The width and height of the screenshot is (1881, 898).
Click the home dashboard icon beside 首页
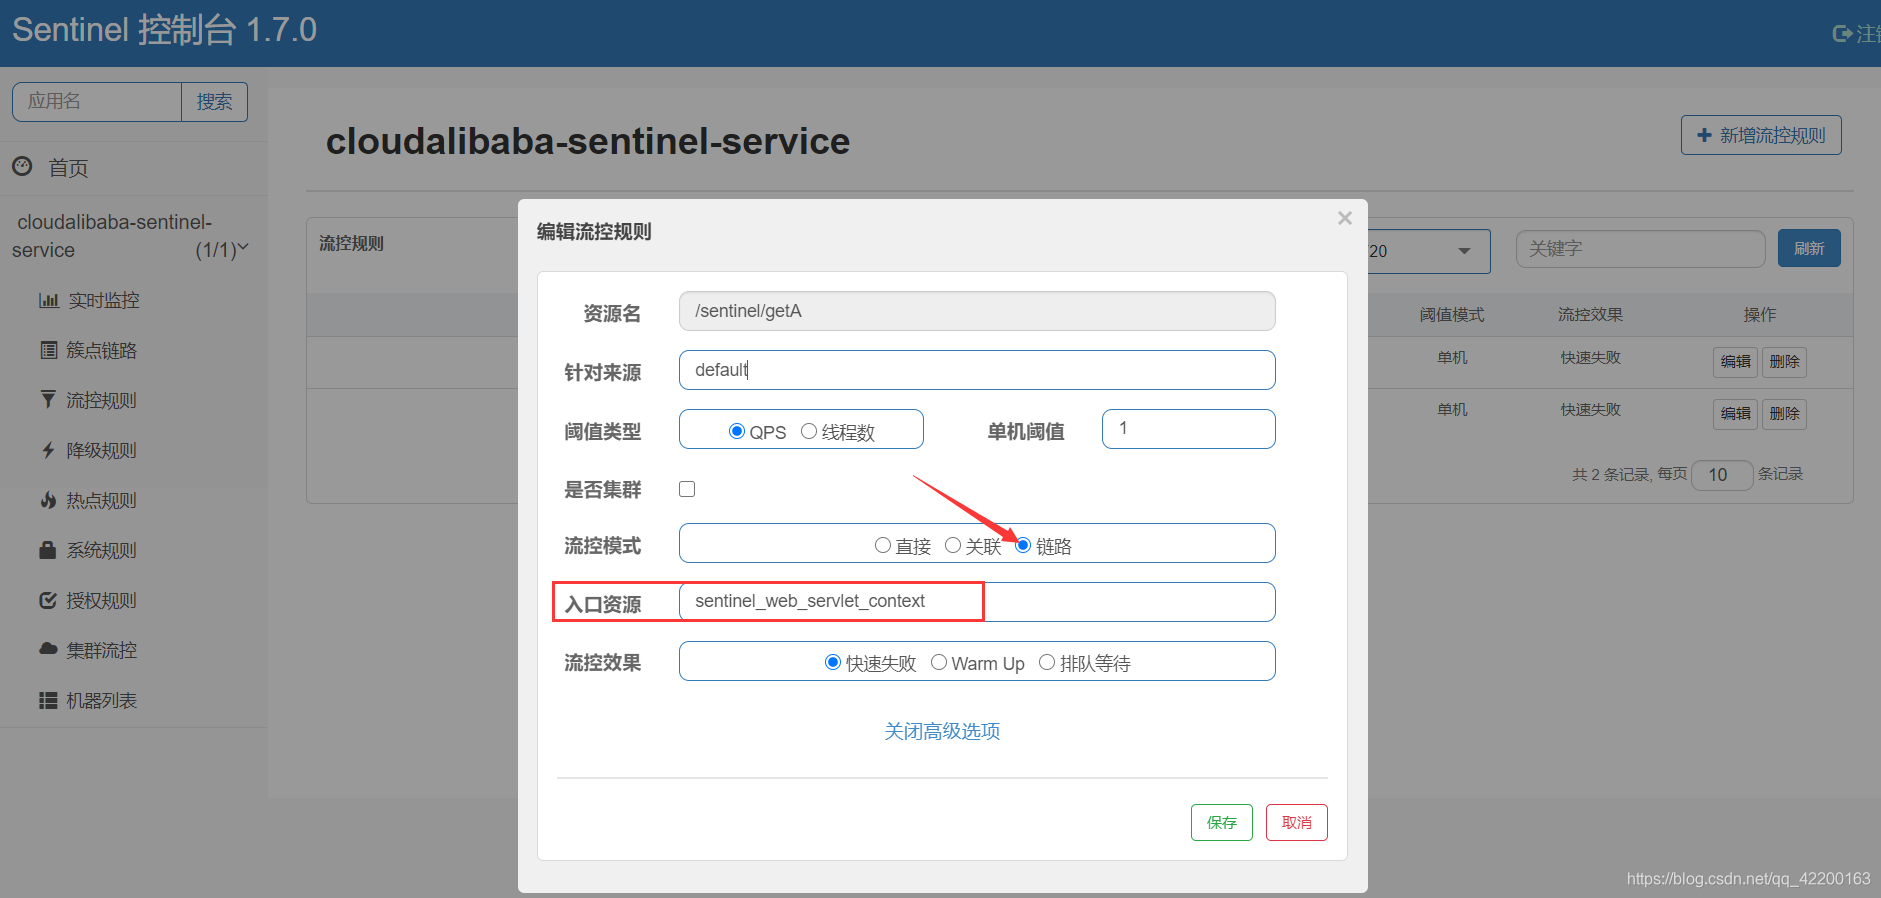point(22,166)
